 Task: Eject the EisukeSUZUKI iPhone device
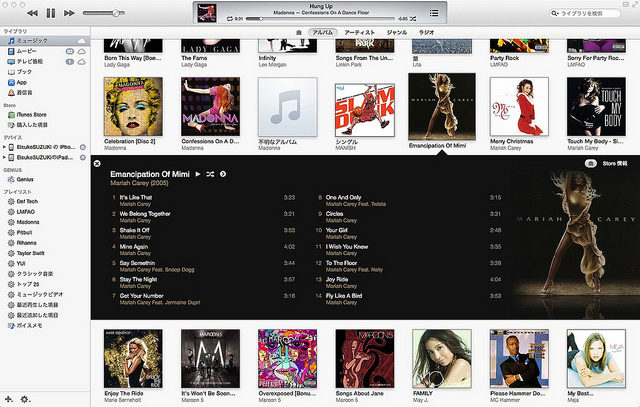pos(83,147)
